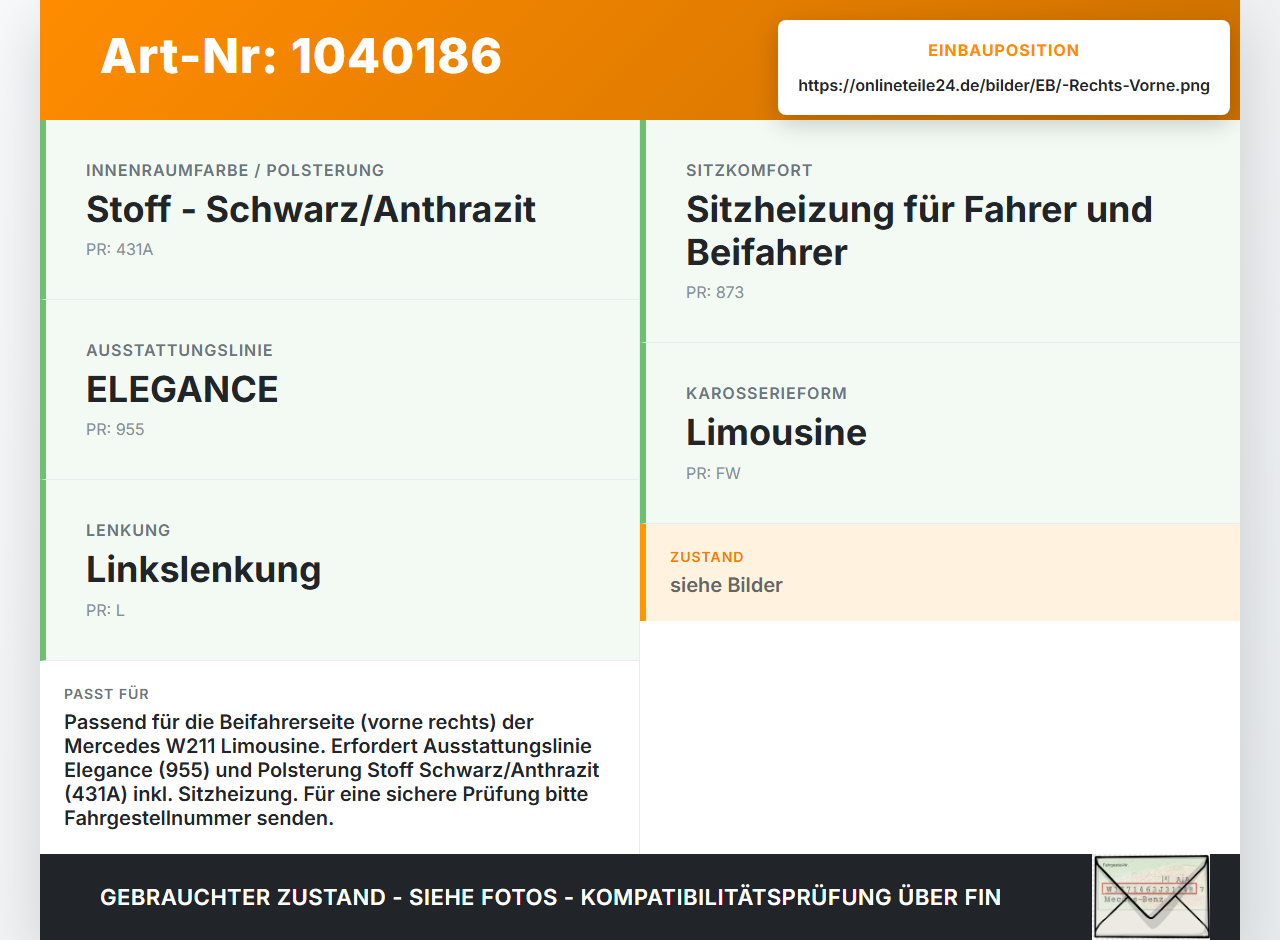Click the PR: L code

tap(105, 610)
